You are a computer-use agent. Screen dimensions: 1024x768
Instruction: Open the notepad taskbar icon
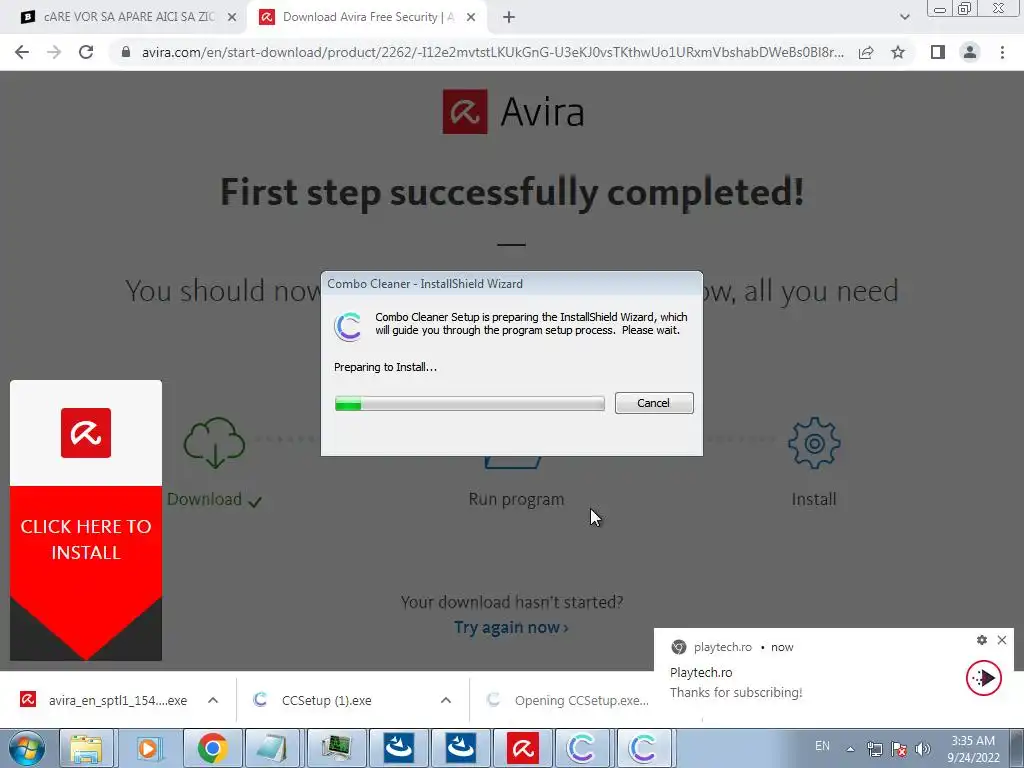pyautogui.click(x=273, y=748)
